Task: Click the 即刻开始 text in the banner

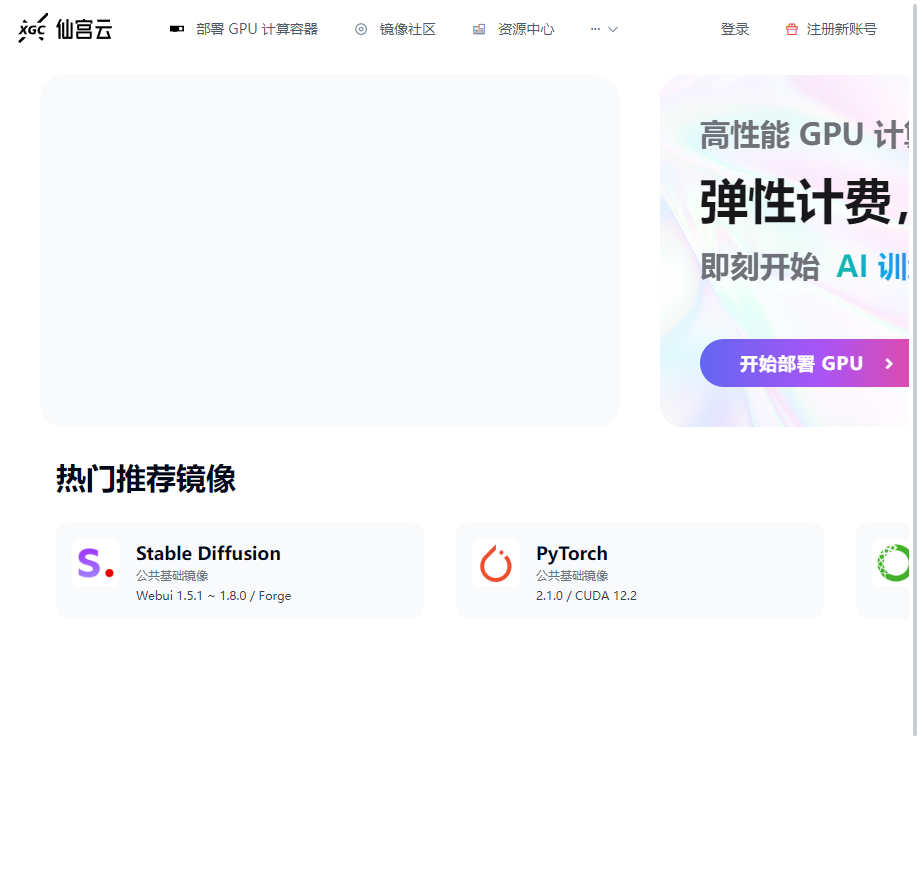Action: point(759,267)
